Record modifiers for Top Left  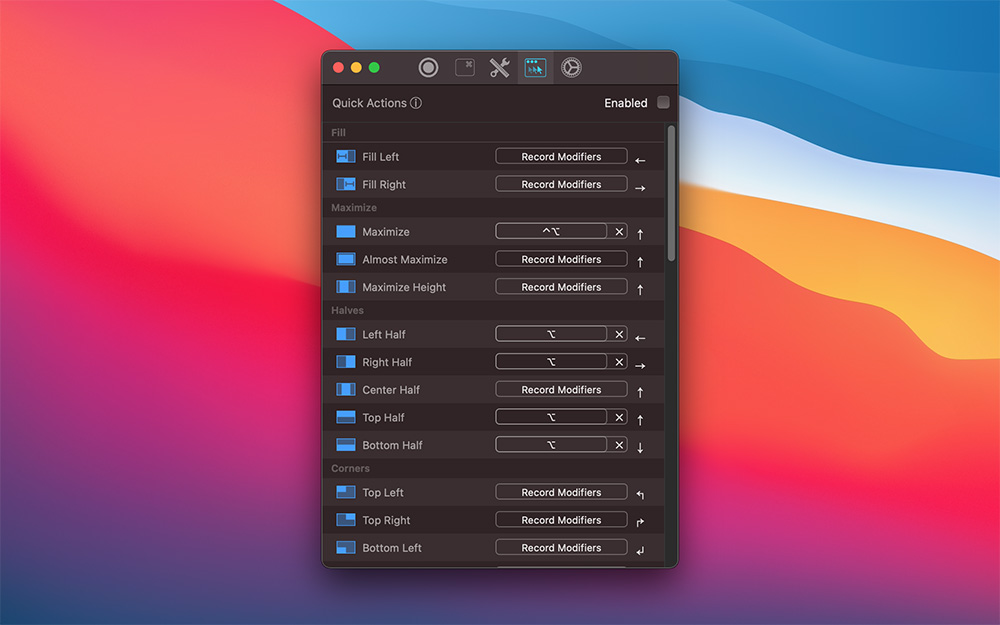561,492
